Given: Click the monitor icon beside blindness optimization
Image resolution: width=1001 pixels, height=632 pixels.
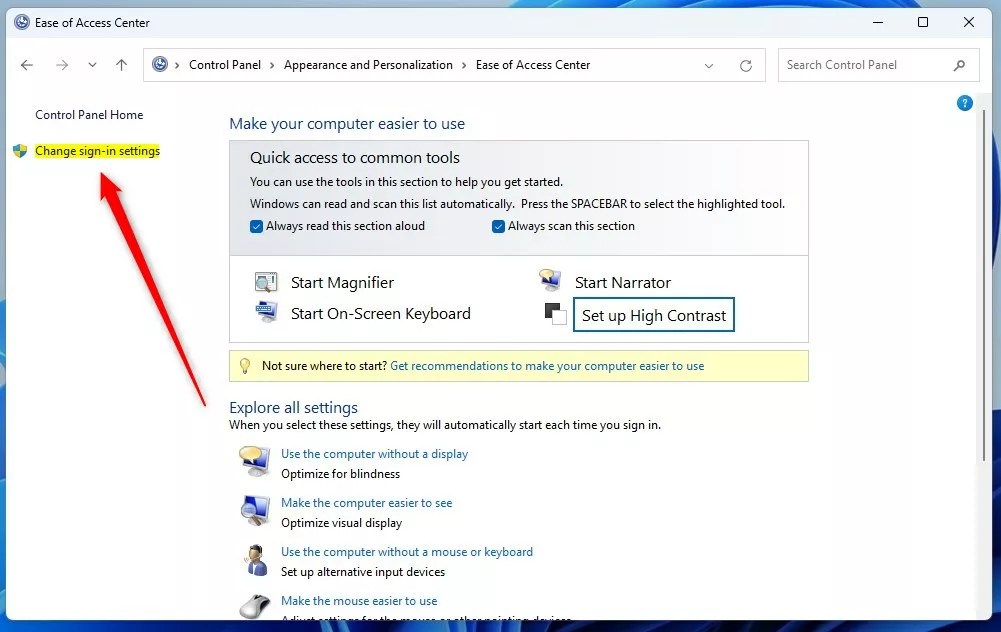Looking at the screenshot, I should pyautogui.click(x=253, y=461).
